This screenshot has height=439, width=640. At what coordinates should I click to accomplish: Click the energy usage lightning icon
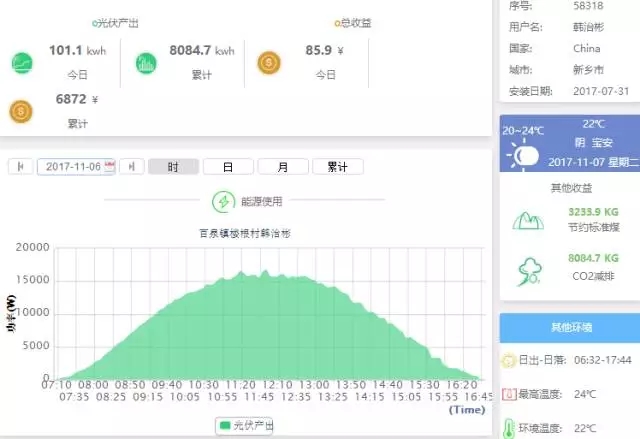coord(222,201)
